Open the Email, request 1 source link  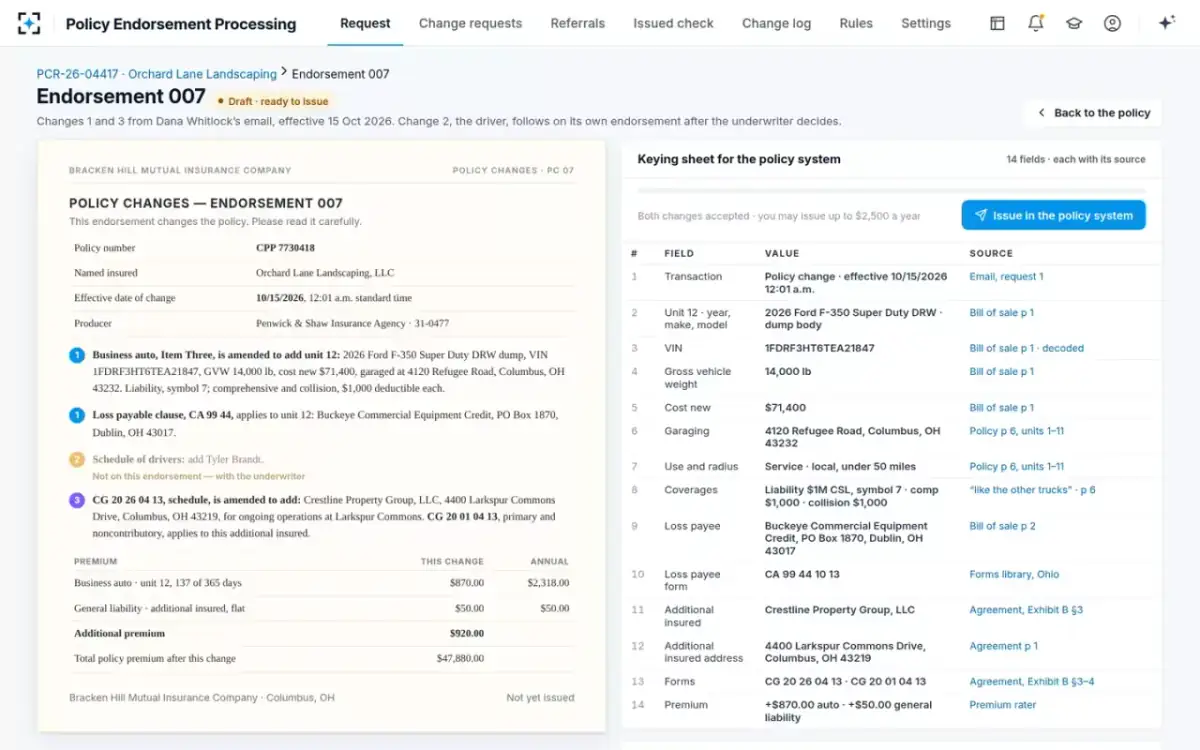coord(1006,276)
